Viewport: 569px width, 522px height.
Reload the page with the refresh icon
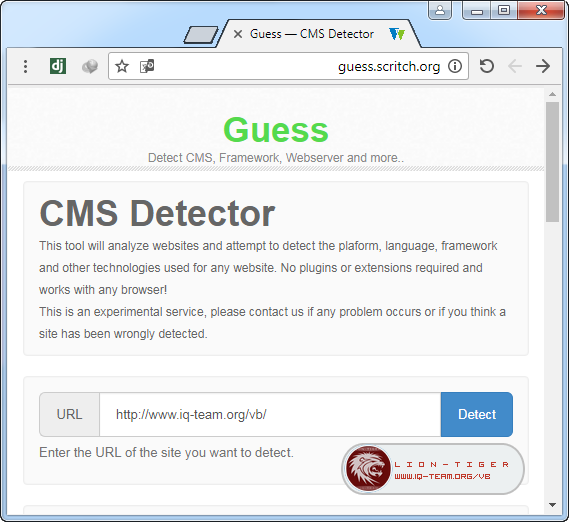point(487,66)
